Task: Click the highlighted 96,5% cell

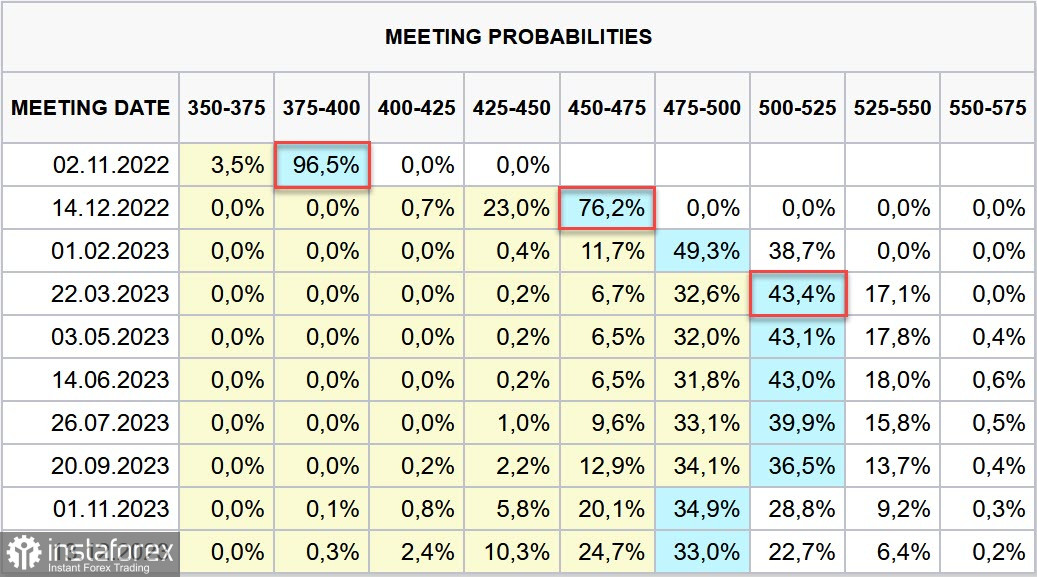Action: (x=323, y=165)
